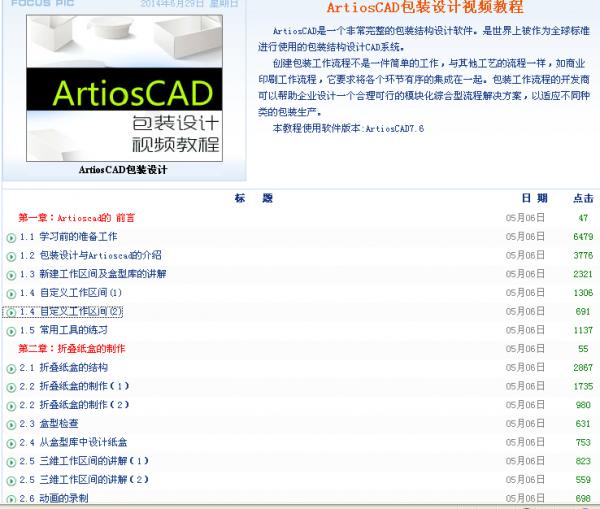Click the 05月06日 date in 第二章 row

[x=525, y=349]
